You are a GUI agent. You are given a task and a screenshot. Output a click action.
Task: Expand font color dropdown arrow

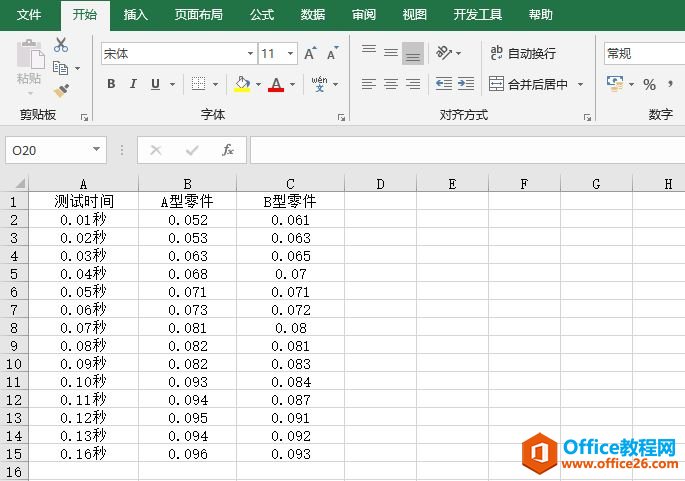292,84
